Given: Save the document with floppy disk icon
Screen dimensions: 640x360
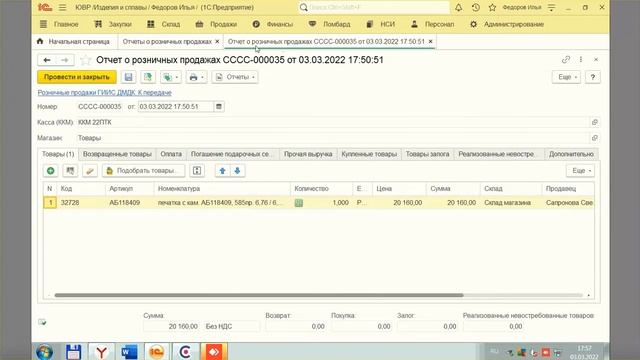Looking at the screenshot, I should 129,77.
